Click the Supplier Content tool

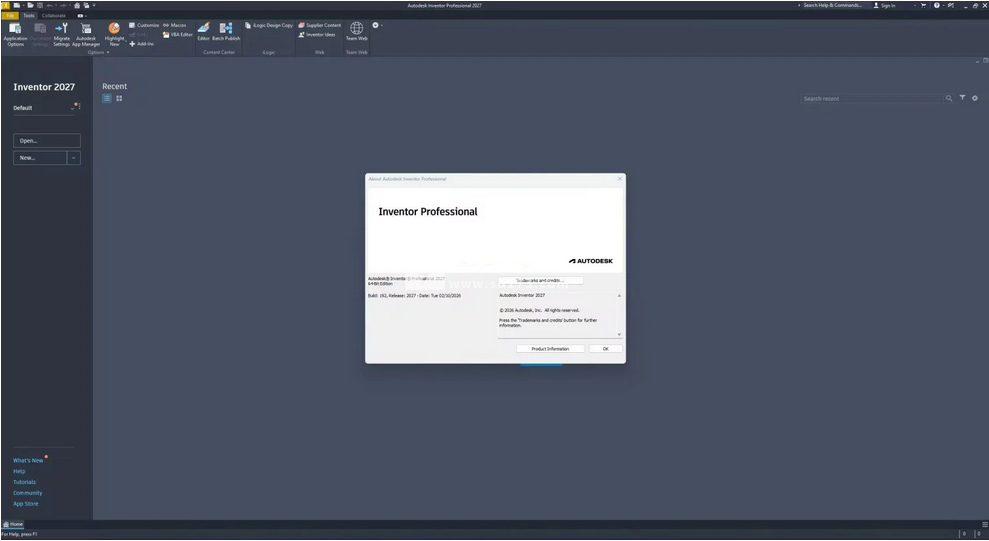tap(320, 25)
